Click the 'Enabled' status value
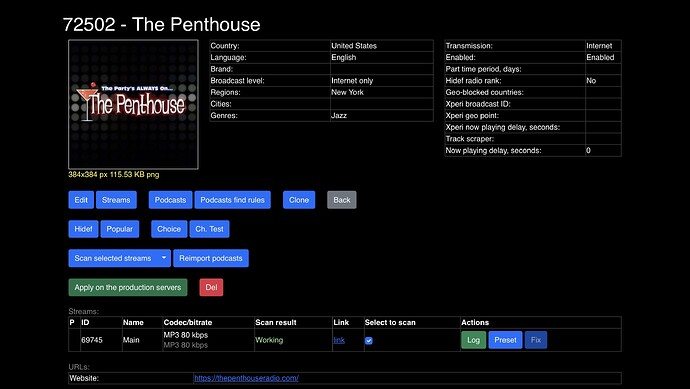This screenshot has width=690, height=389. click(x=600, y=58)
